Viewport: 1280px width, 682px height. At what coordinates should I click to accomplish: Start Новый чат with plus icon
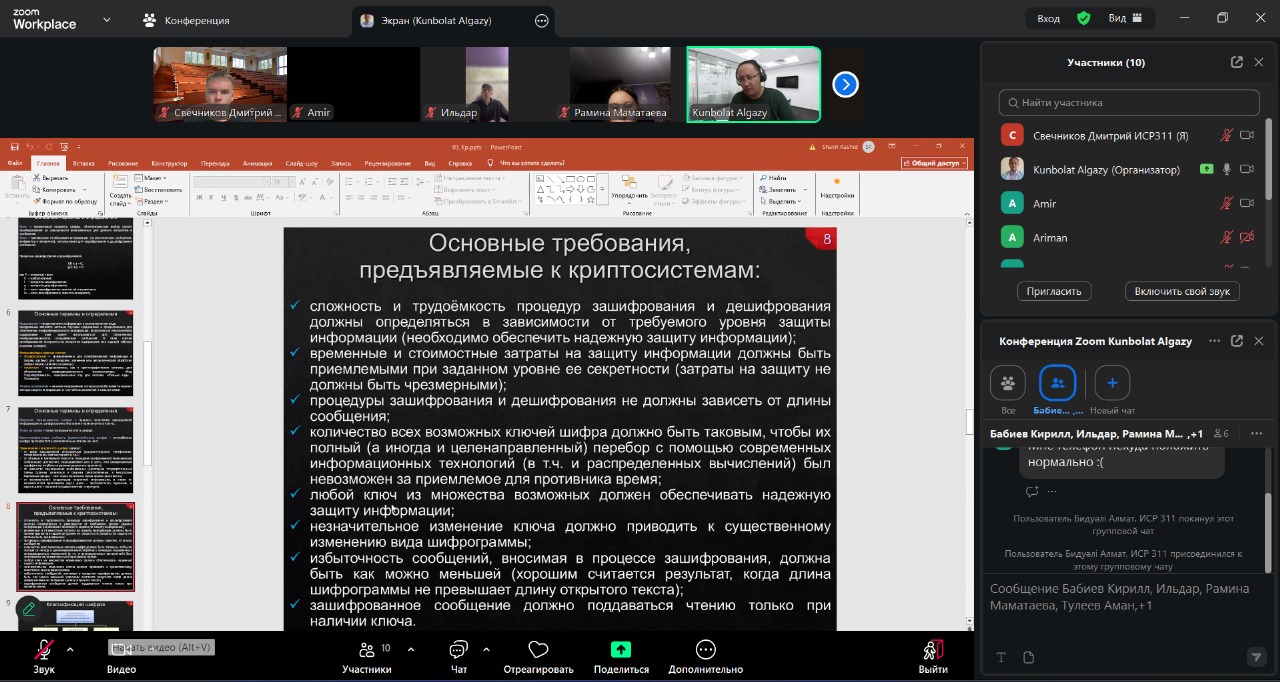click(x=1112, y=384)
